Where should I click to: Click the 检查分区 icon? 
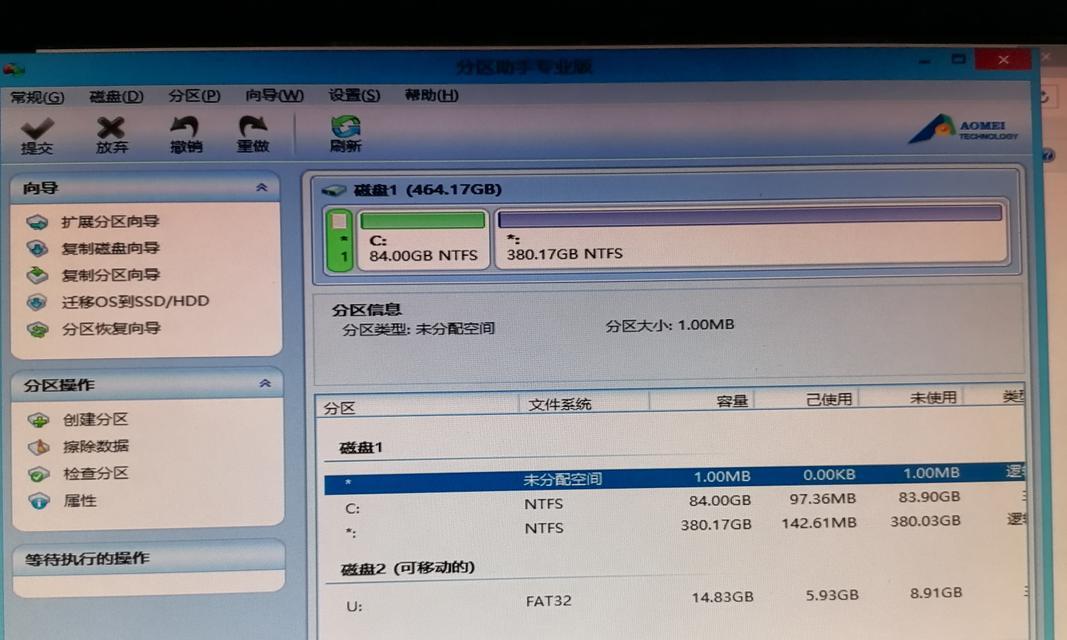(x=39, y=474)
